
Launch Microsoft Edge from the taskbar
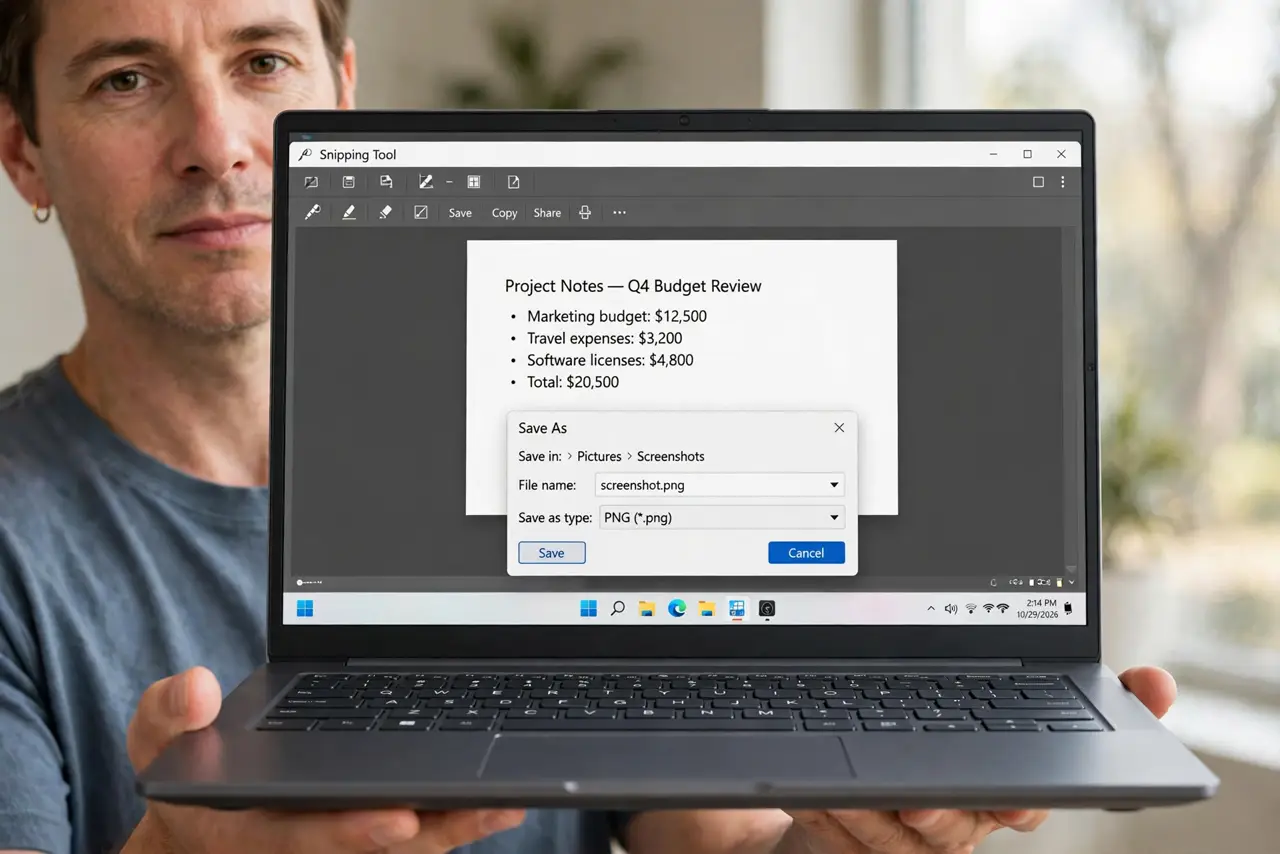click(x=677, y=608)
